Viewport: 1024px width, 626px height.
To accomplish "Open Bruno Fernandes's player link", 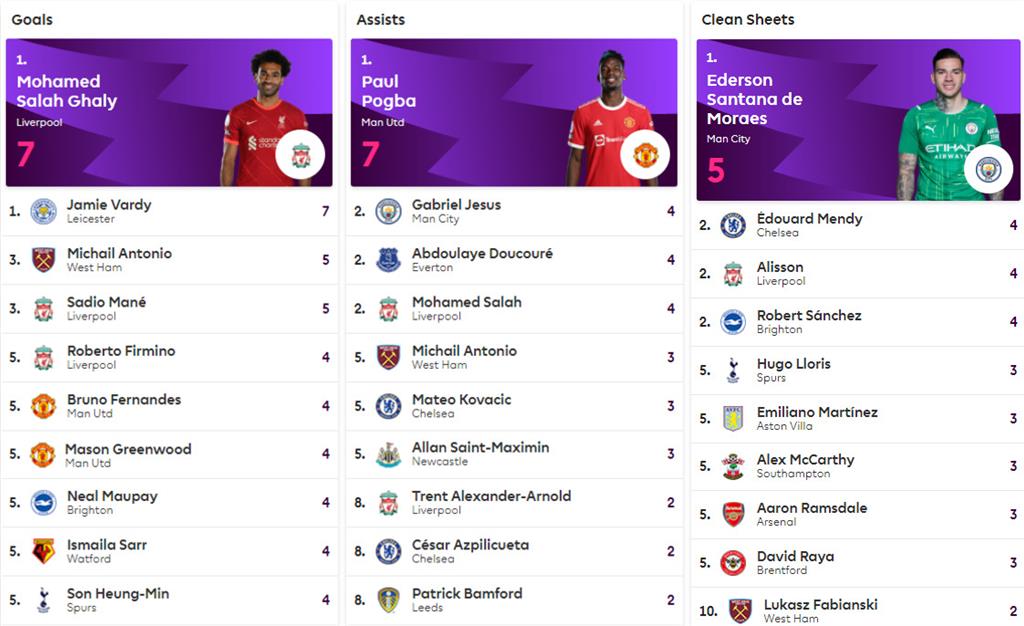I will (x=124, y=400).
